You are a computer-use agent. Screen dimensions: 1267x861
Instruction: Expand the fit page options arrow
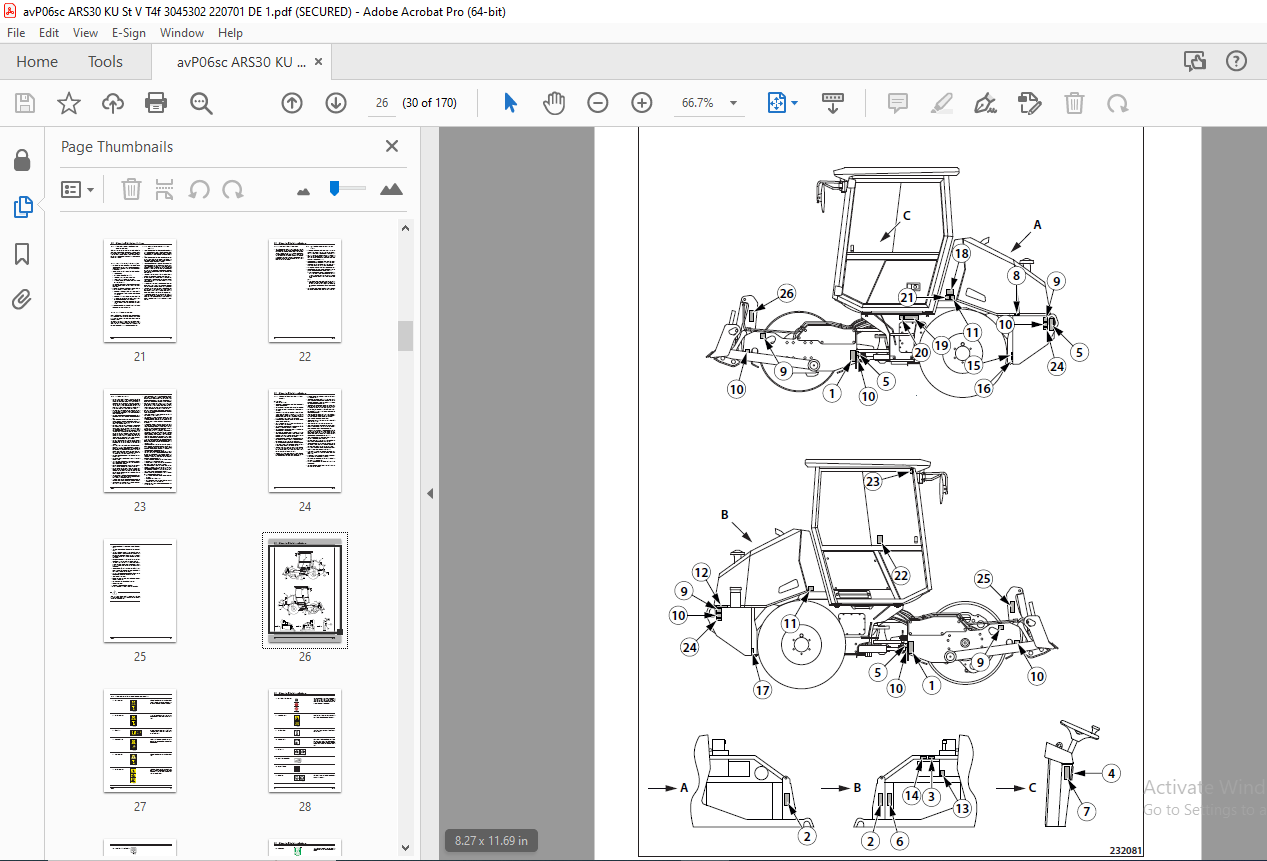tap(795, 103)
